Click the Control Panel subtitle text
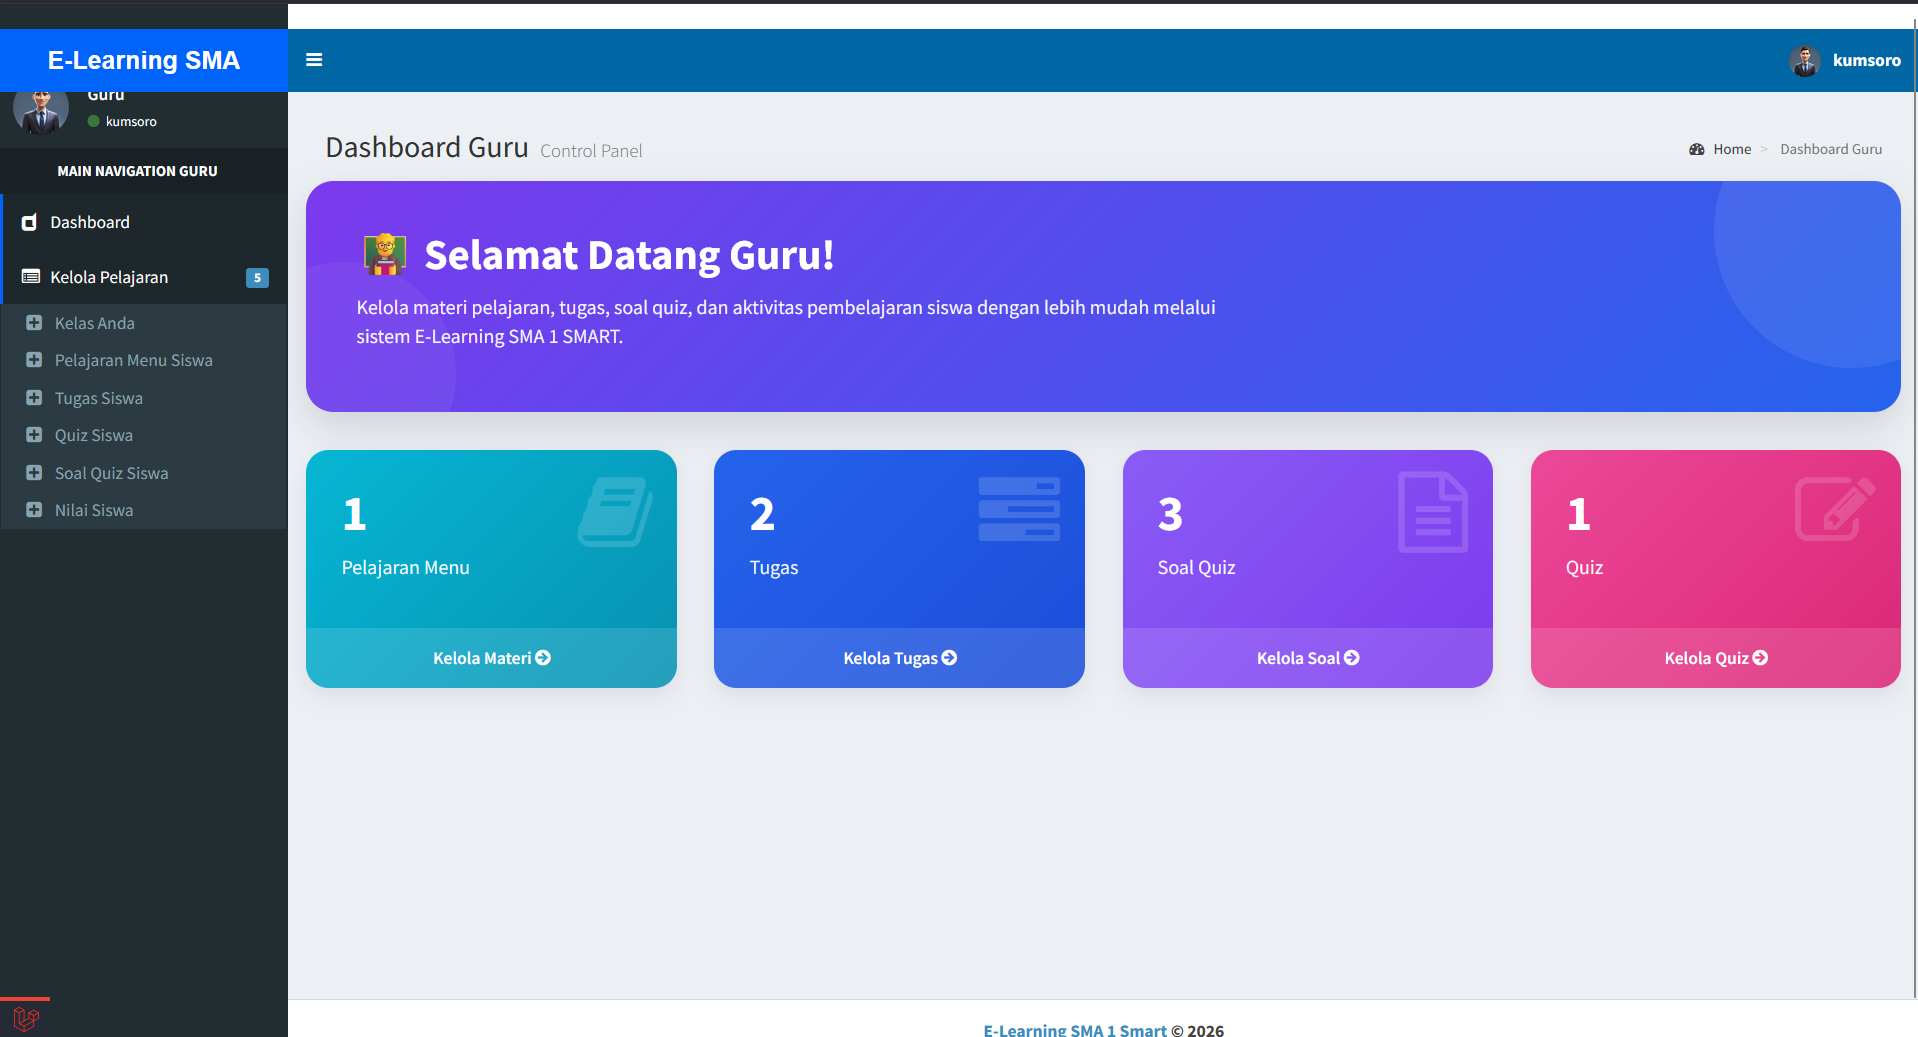 pos(591,151)
